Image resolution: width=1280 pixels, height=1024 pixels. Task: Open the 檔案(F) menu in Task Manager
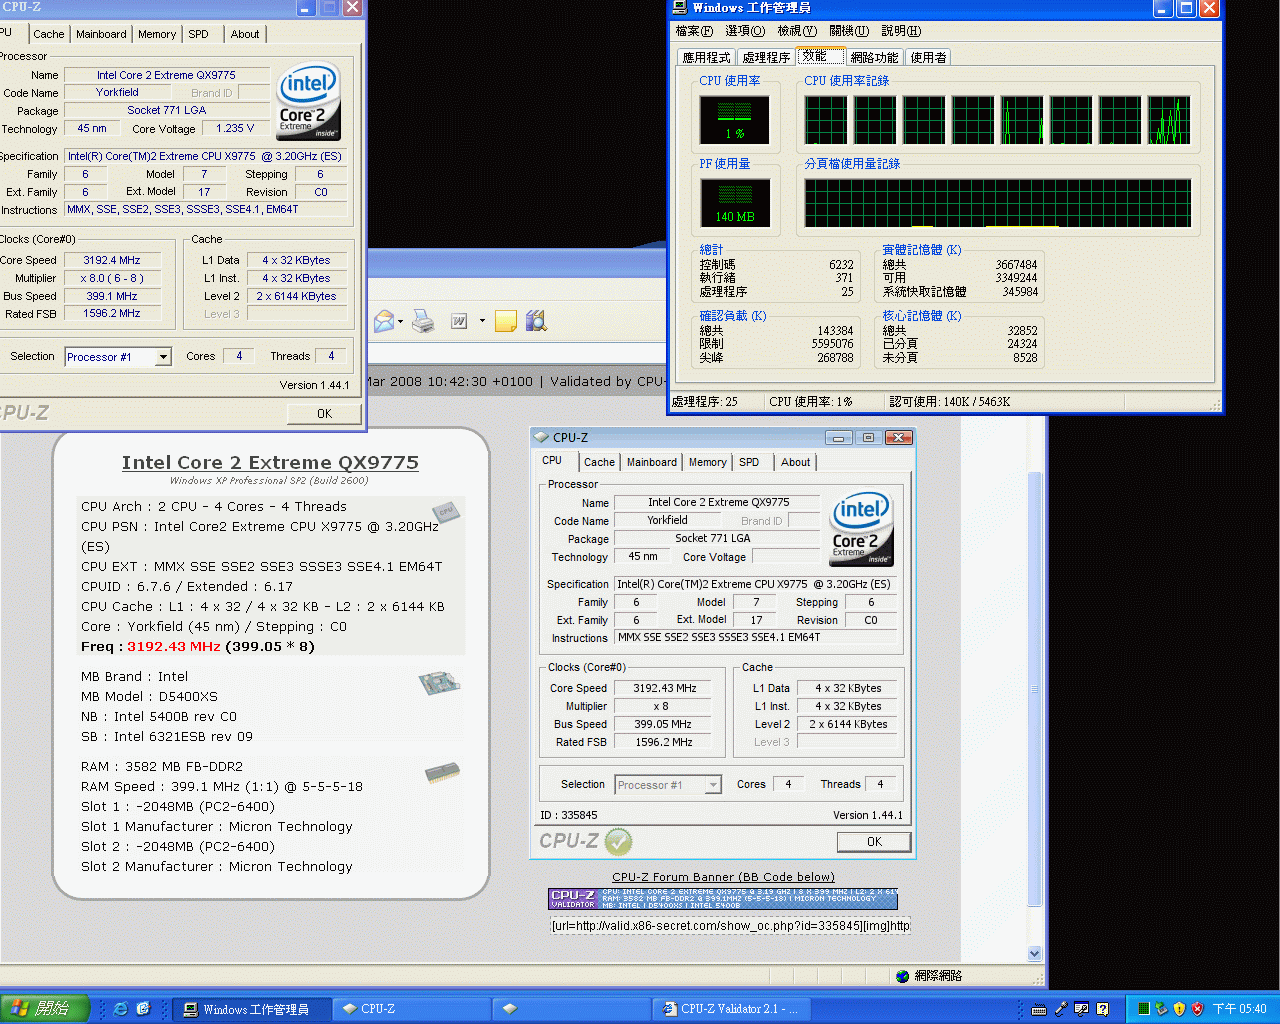click(x=694, y=31)
